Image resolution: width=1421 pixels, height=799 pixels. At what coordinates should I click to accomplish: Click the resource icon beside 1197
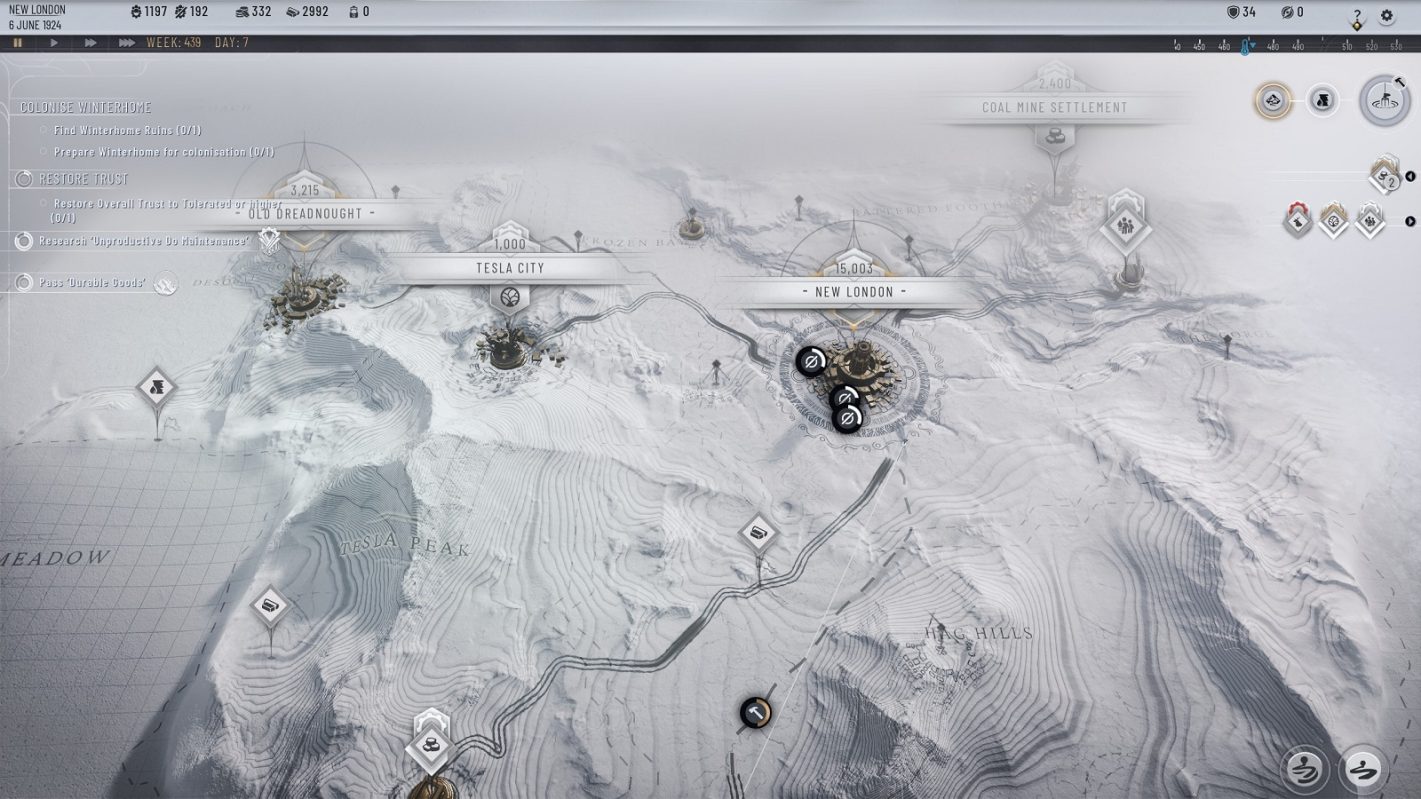136,12
